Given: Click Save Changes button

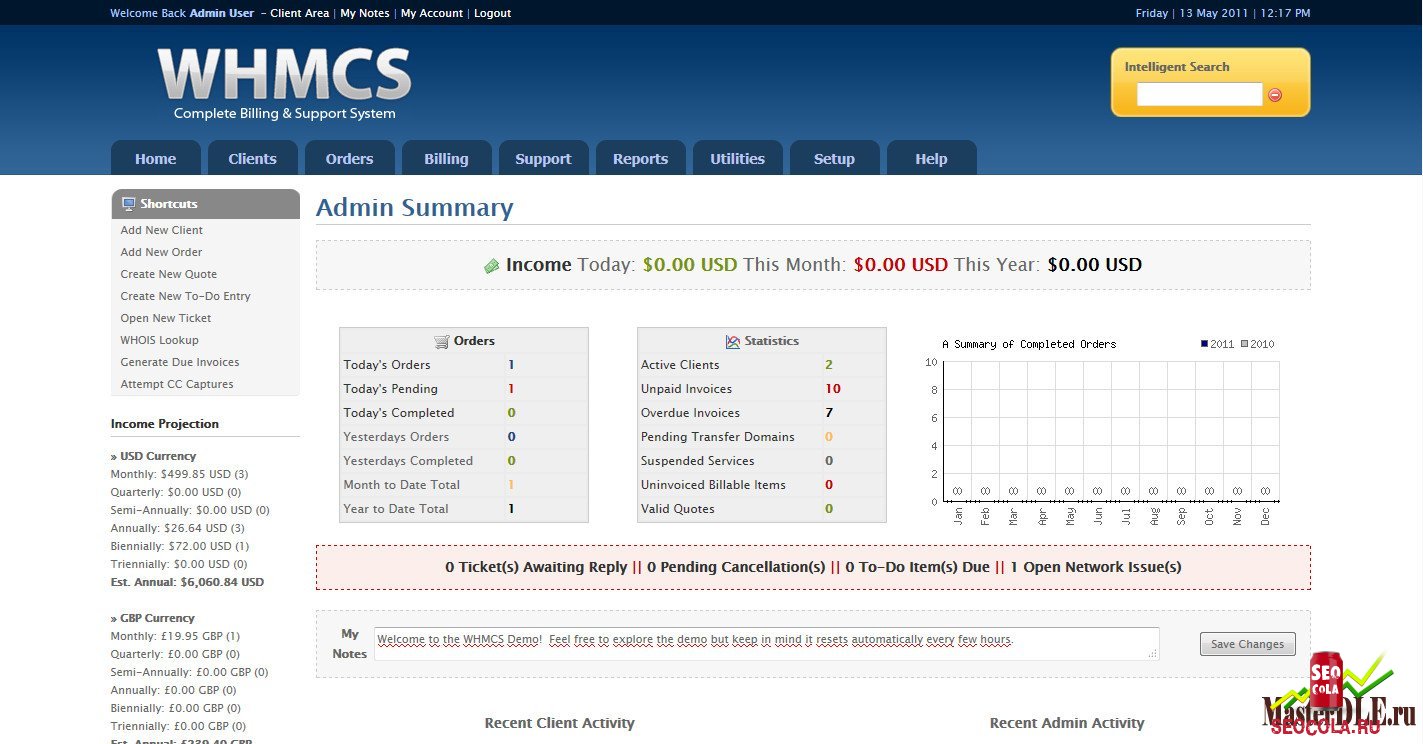Looking at the screenshot, I should click(1247, 644).
